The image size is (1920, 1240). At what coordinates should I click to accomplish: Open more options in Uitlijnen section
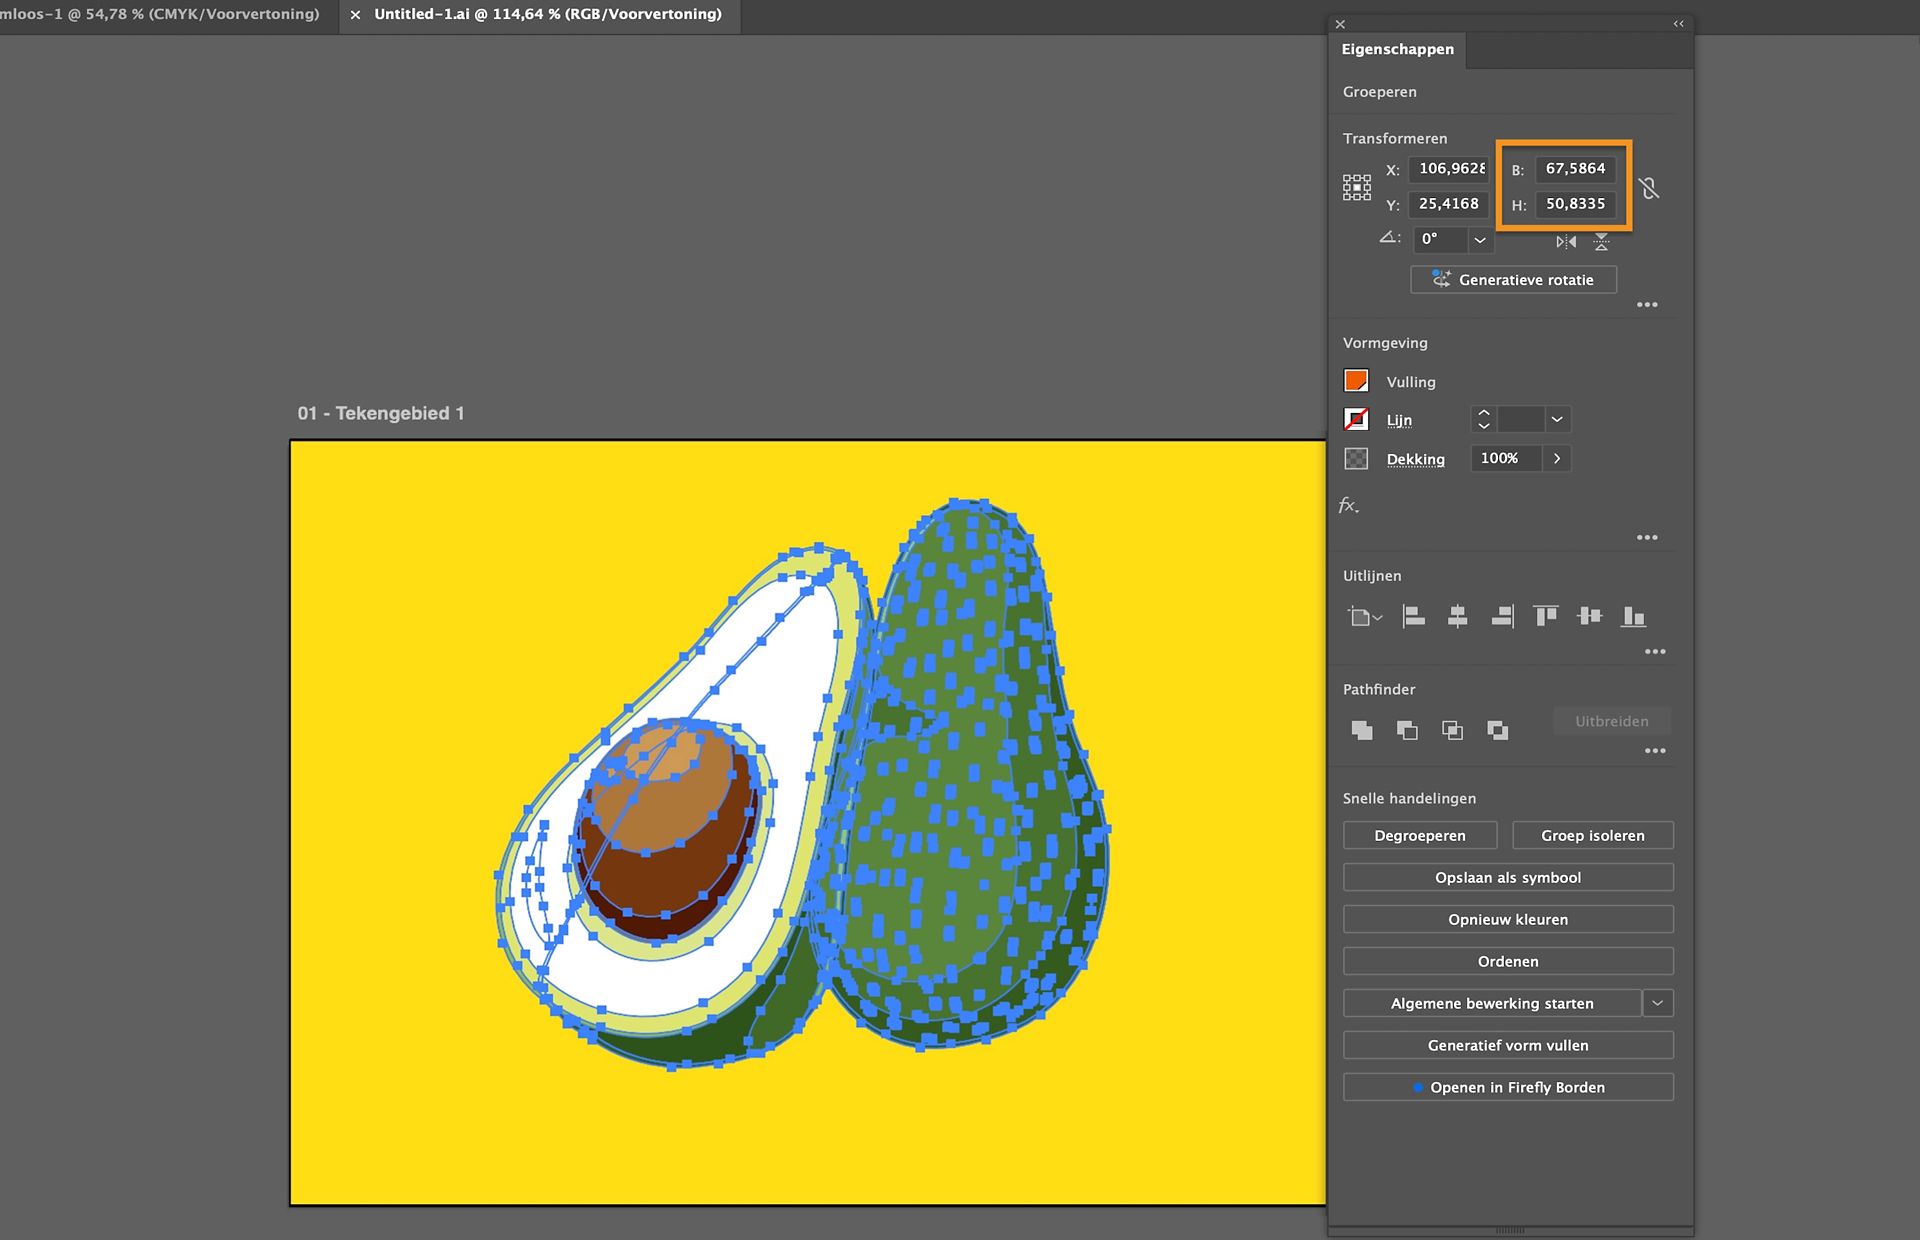(1655, 651)
